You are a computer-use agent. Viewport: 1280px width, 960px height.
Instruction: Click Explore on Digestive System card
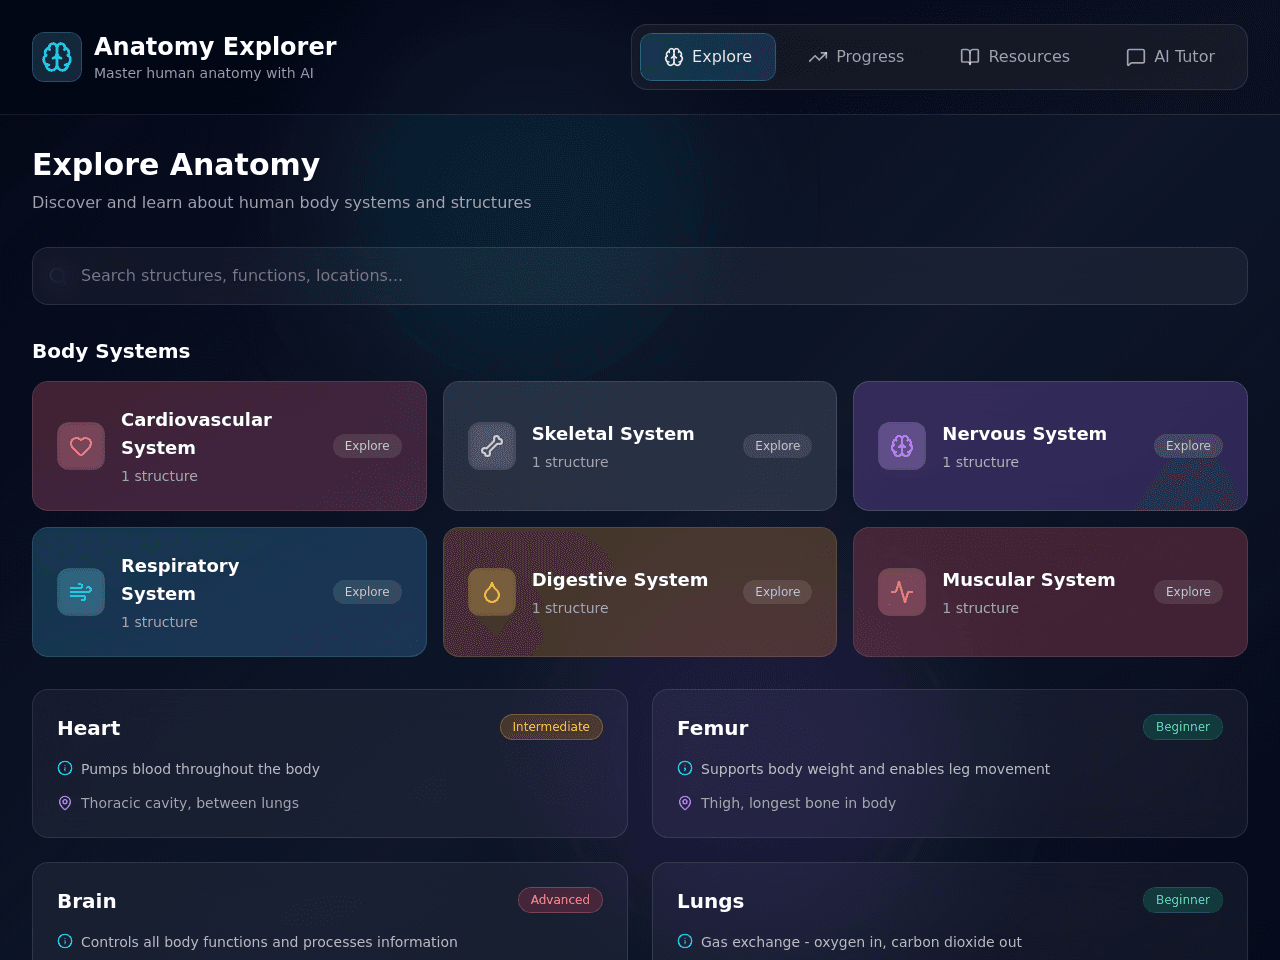pyautogui.click(x=777, y=592)
